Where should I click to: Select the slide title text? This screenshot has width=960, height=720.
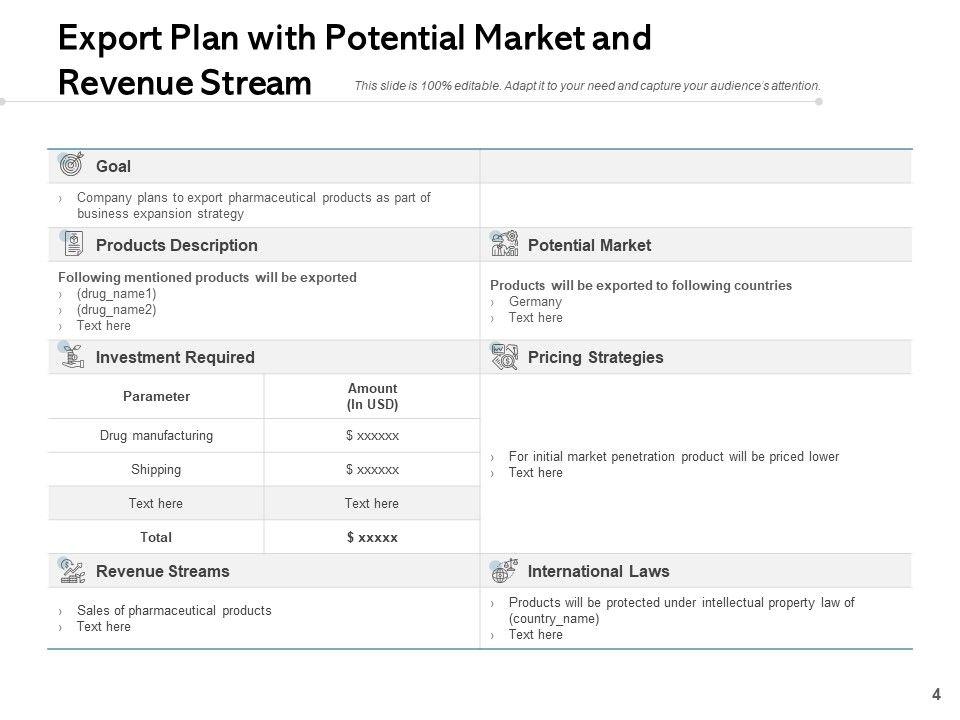click(355, 60)
